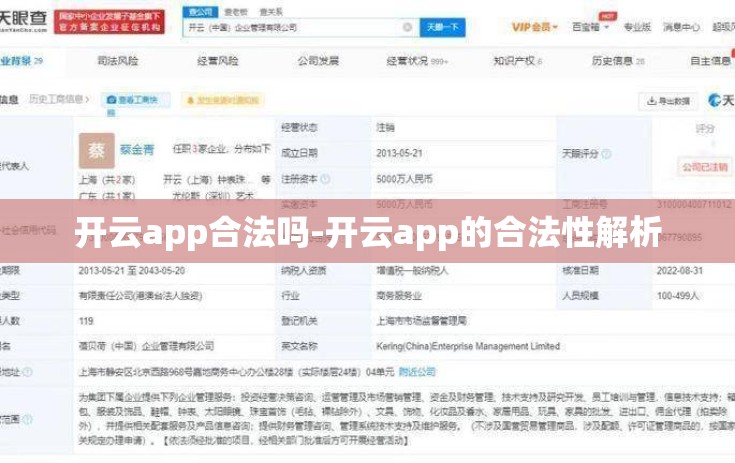Click the 商务服务业 industry value
This screenshot has width=735, height=463.
point(399,296)
